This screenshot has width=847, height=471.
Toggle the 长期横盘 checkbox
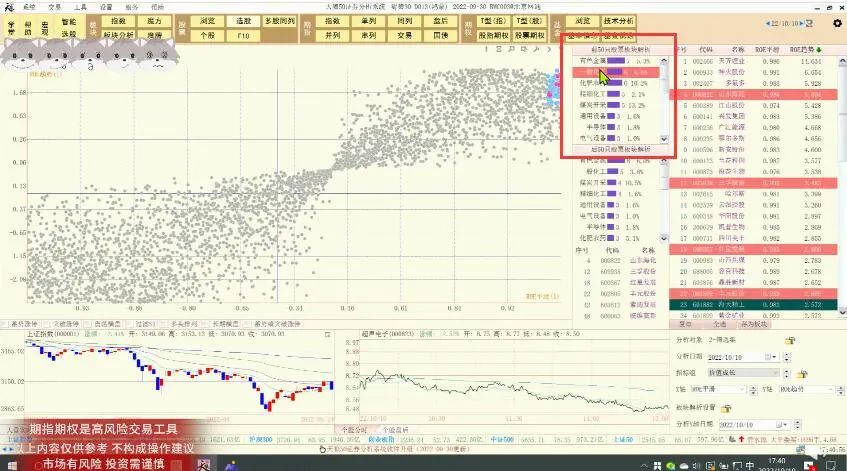[x=207, y=324]
